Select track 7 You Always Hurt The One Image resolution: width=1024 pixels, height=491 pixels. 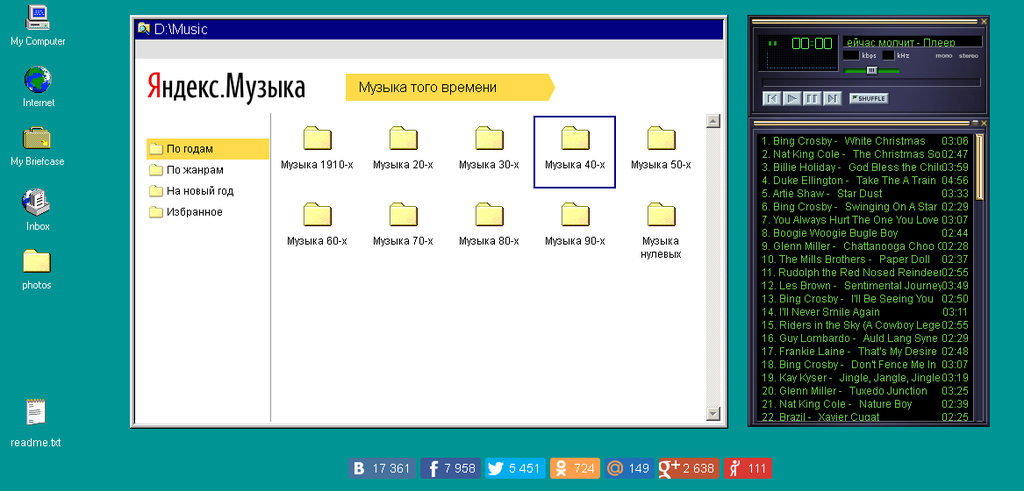coord(865,220)
